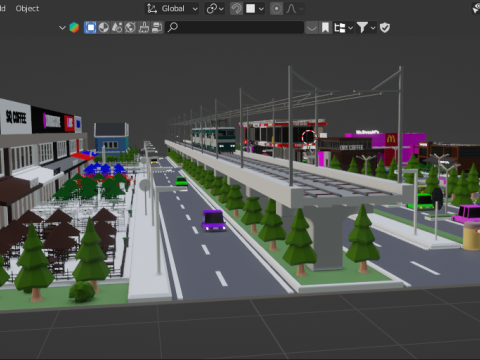Image resolution: width=480 pixels, height=360 pixels.
Task: Click the last filter icon before search
Action: point(157,27)
